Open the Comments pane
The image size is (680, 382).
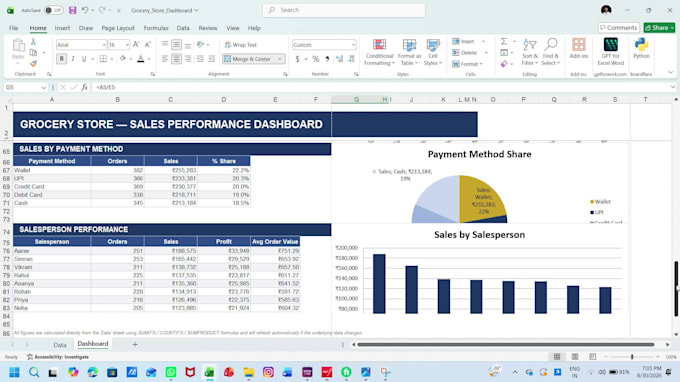point(618,28)
